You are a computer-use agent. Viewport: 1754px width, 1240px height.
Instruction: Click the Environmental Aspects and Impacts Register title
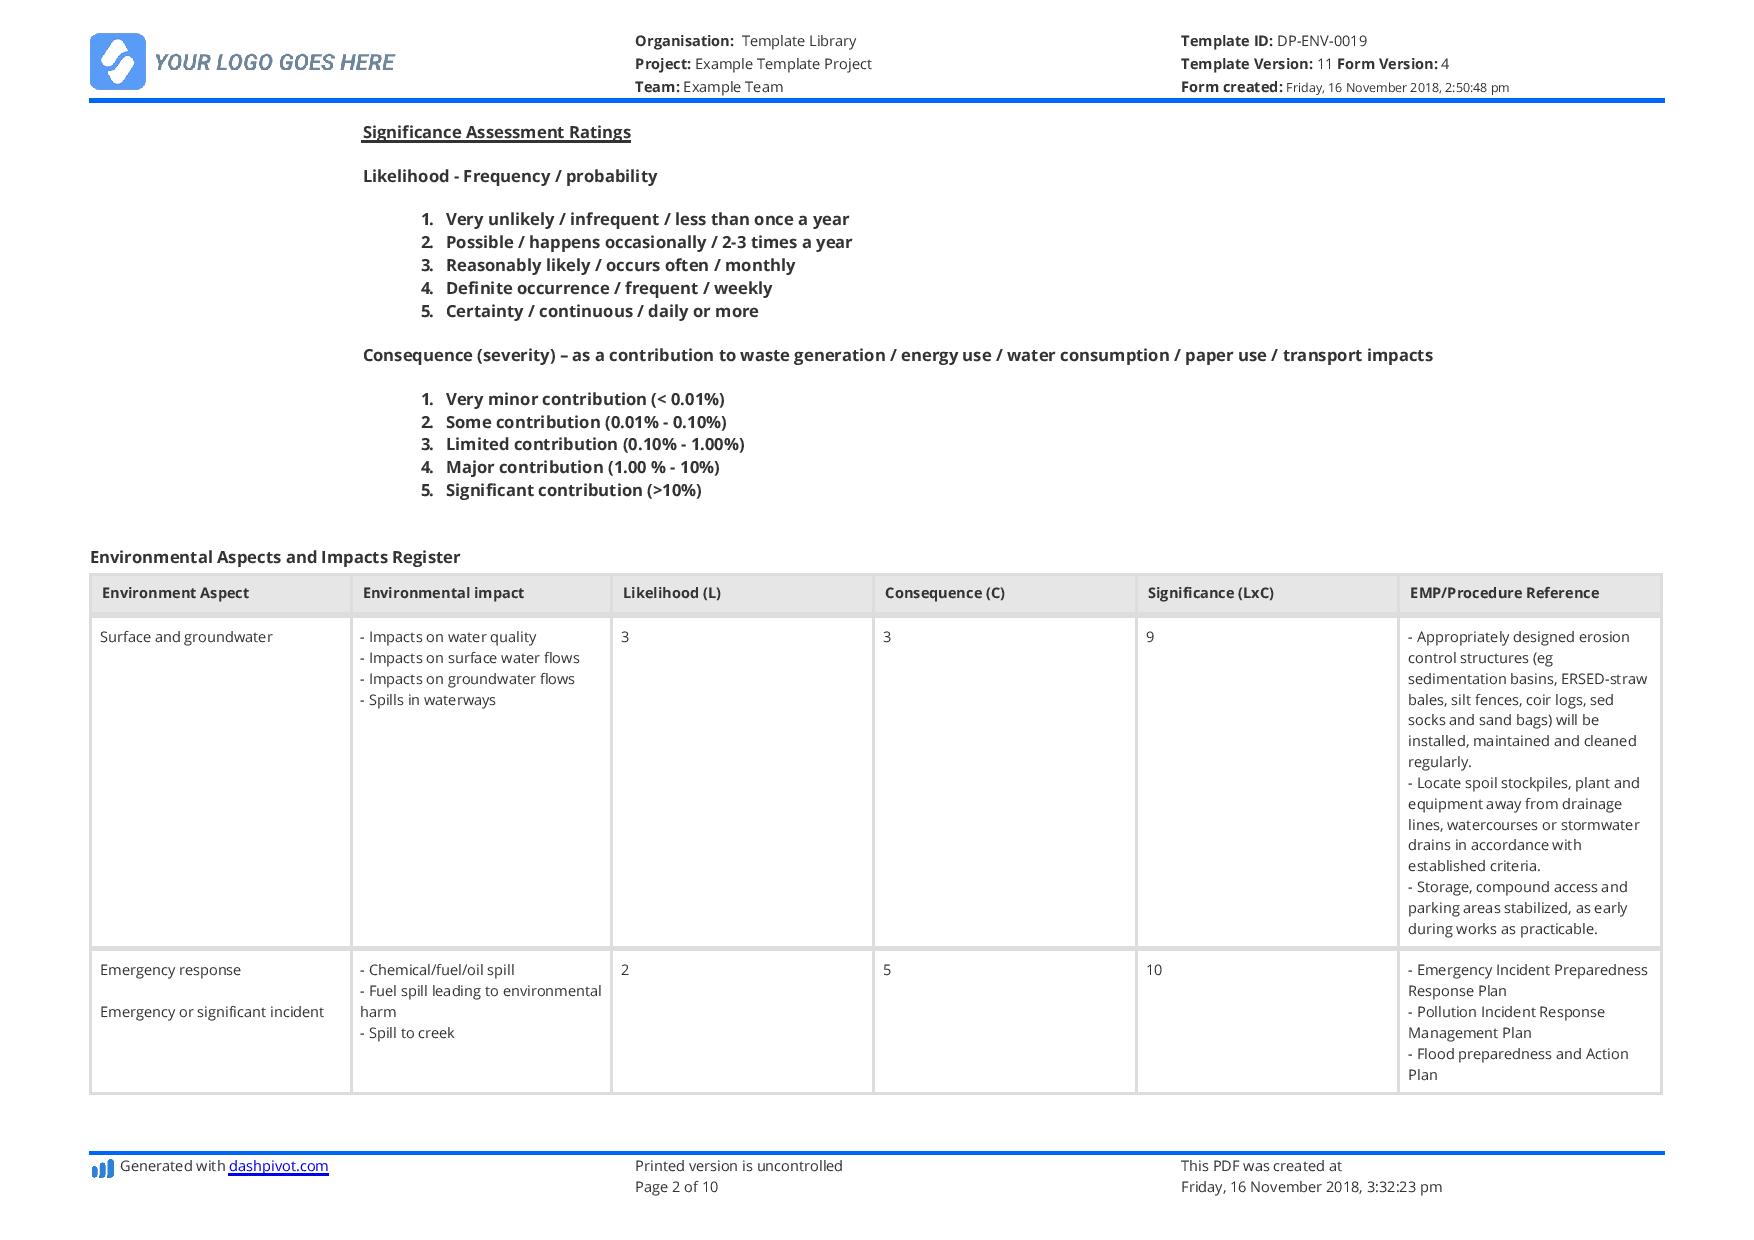[274, 557]
